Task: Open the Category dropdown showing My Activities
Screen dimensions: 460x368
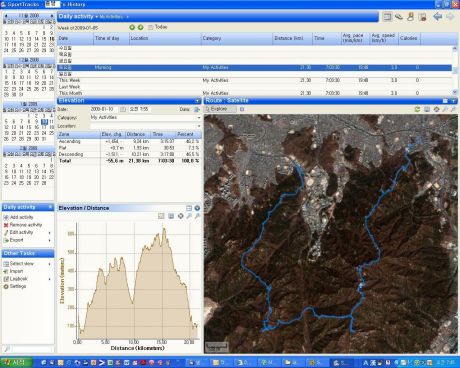Action: 145,118
